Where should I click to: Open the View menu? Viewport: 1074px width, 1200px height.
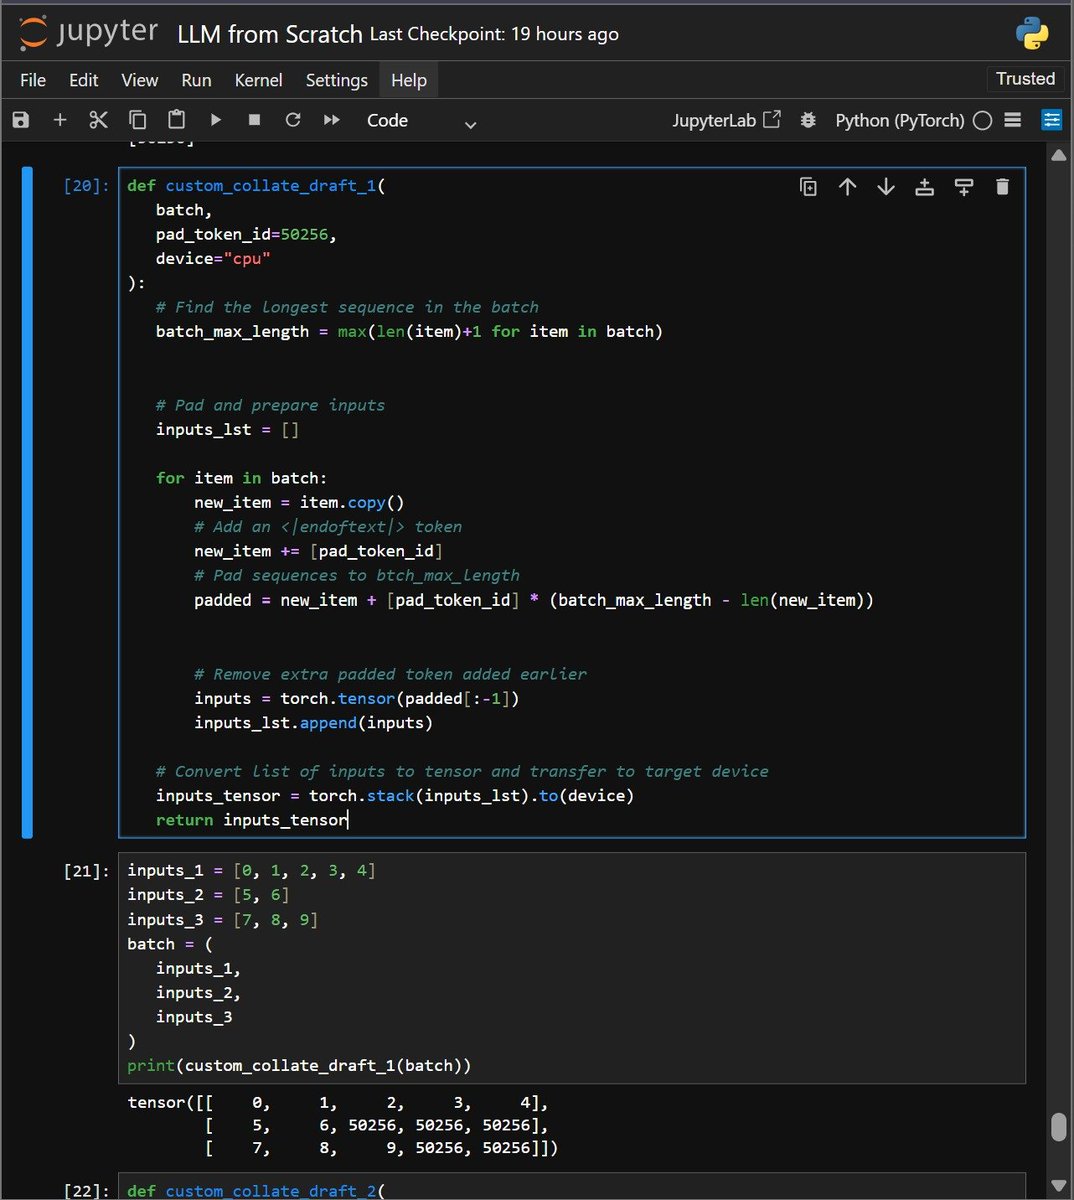(x=140, y=80)
